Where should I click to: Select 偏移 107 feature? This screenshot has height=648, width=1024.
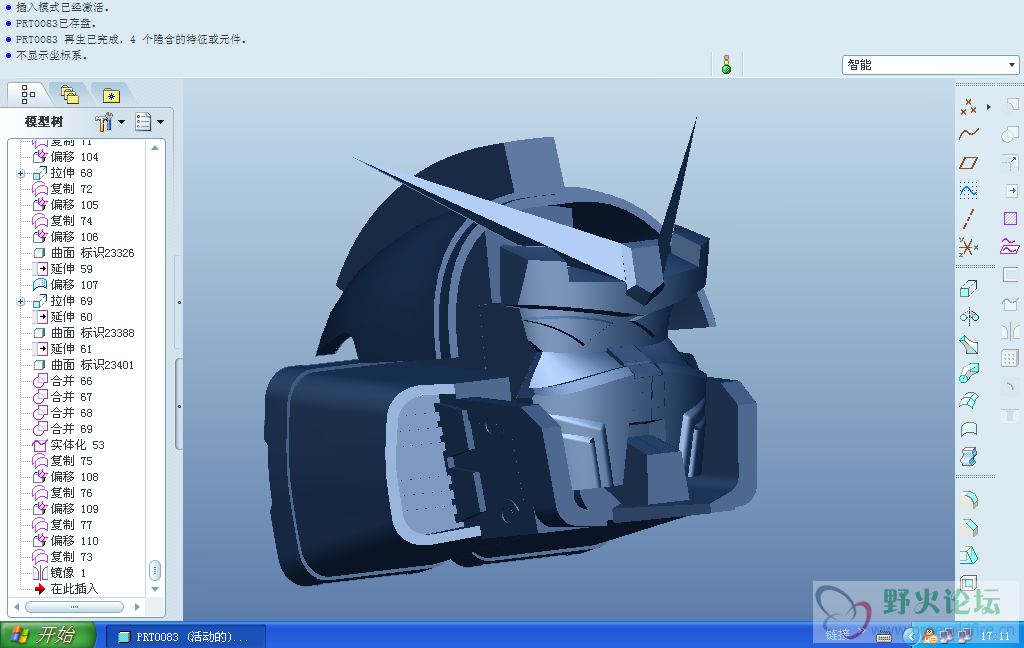66,285
